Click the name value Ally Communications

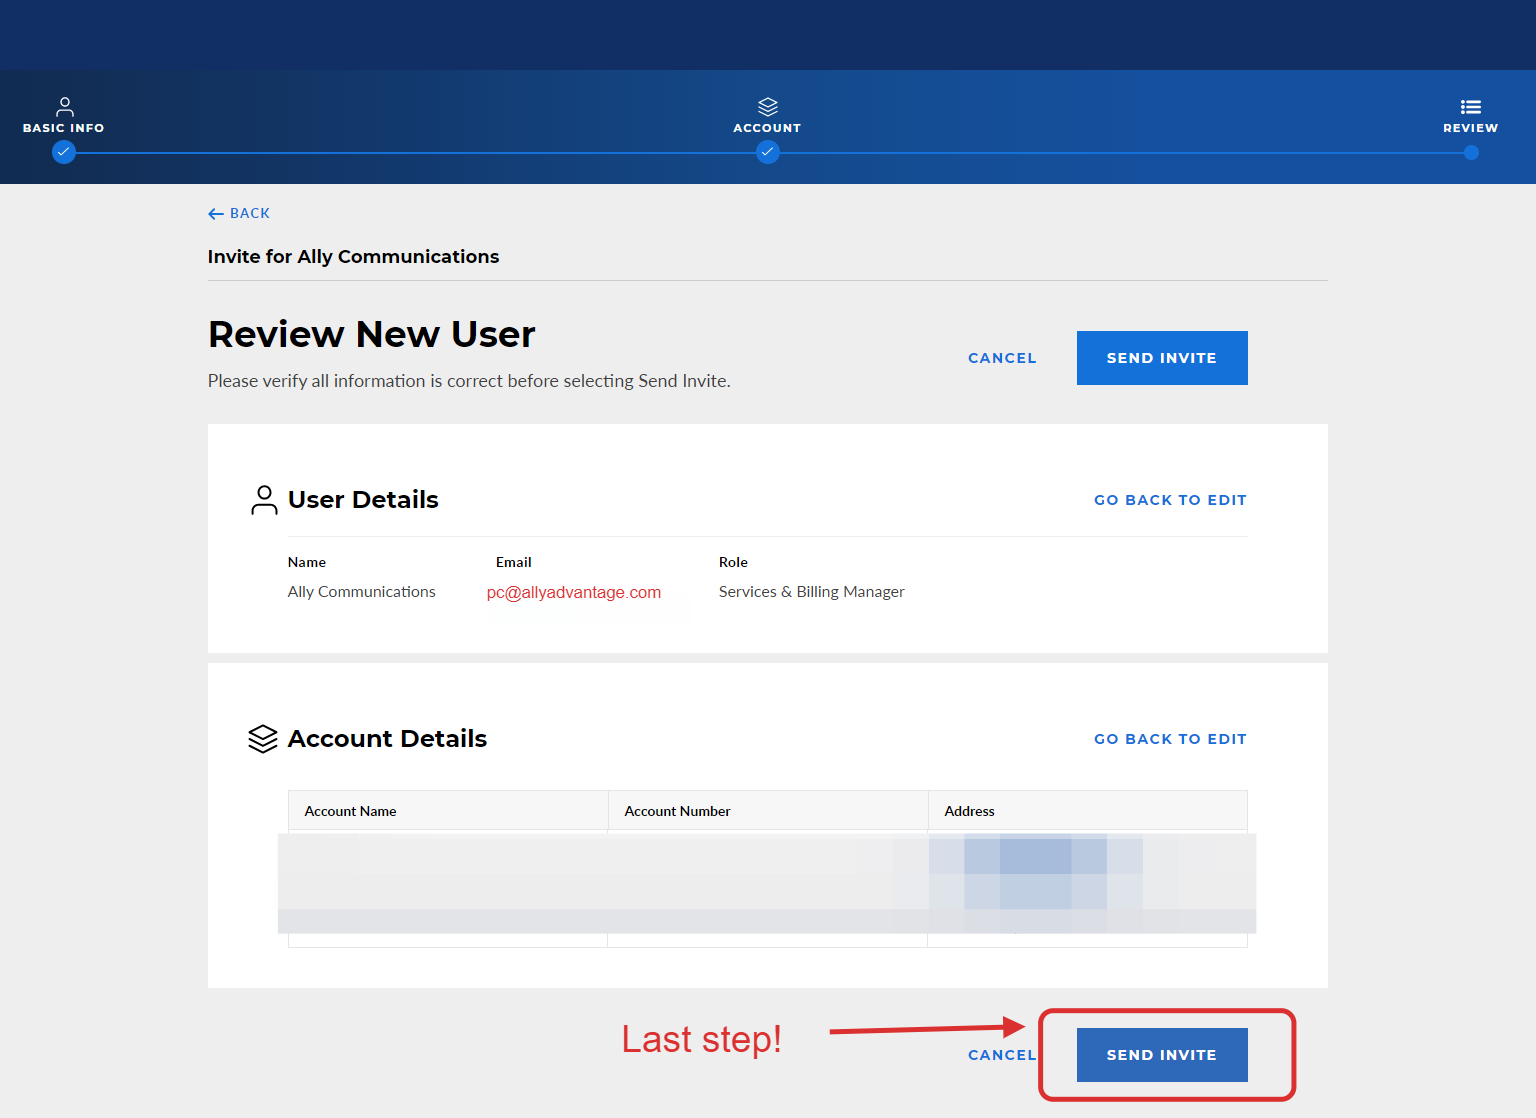362,592
